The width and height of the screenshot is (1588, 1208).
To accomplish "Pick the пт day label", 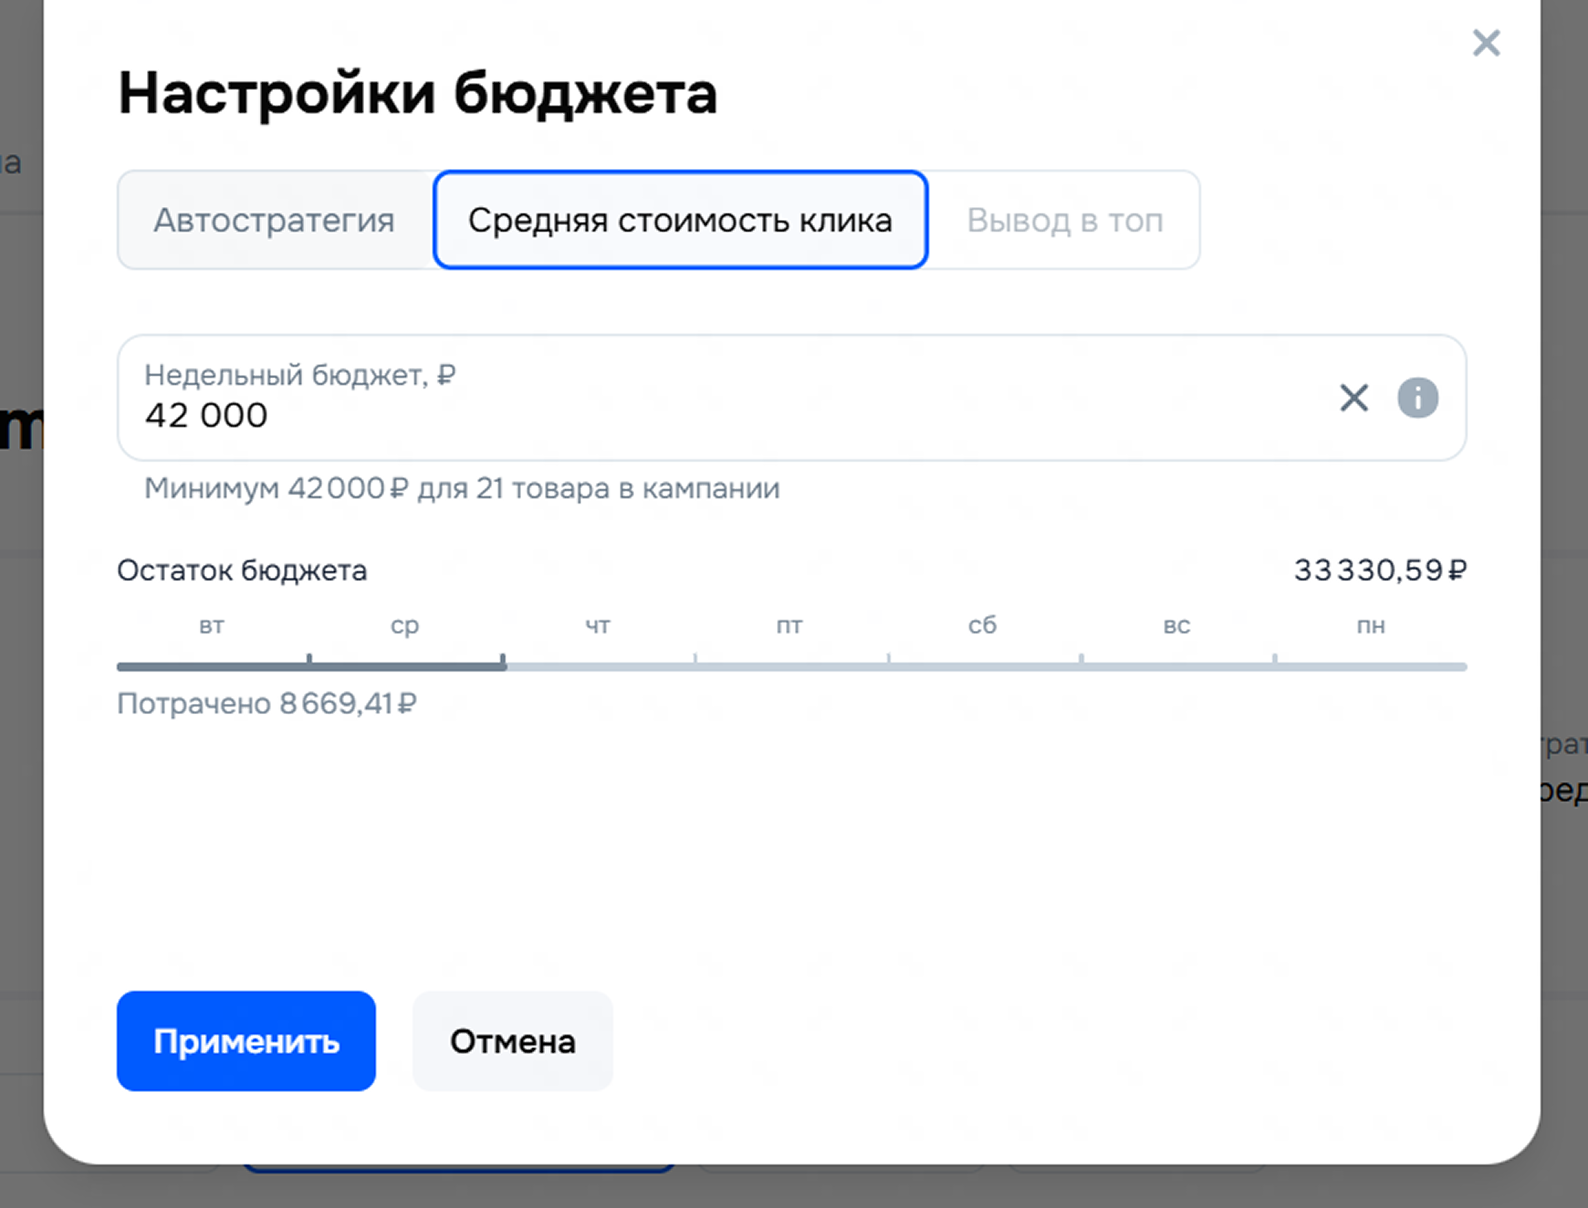I will pyautogui.click(x=789, y=626).
